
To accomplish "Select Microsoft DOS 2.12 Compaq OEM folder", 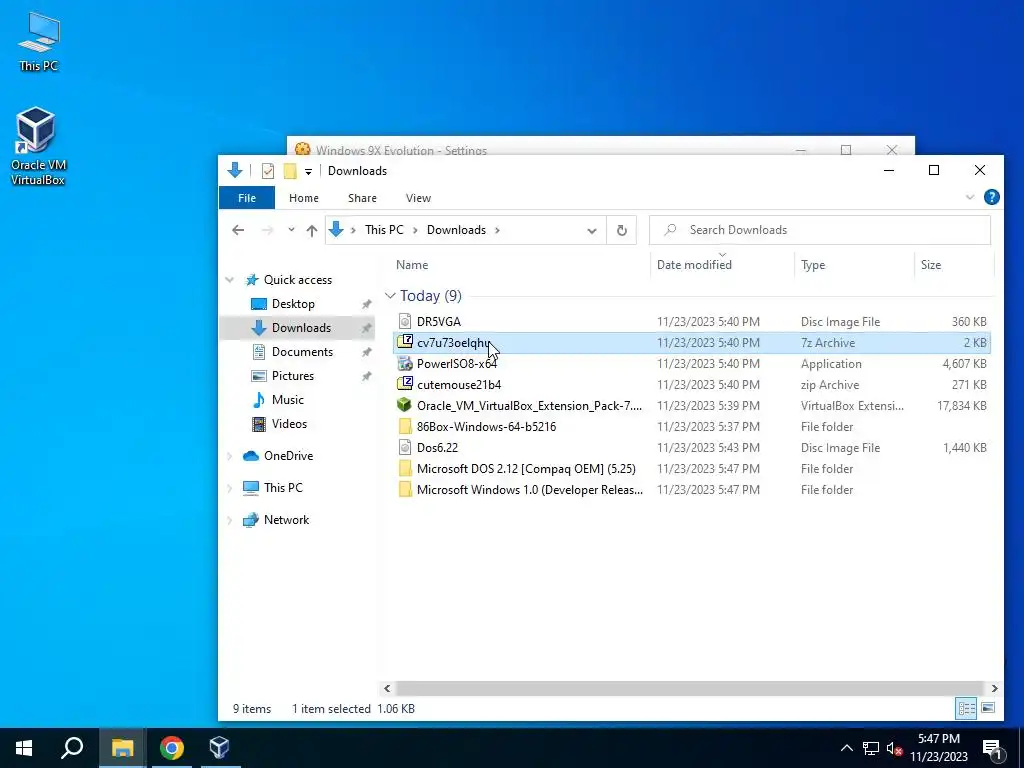I will 692,468.
